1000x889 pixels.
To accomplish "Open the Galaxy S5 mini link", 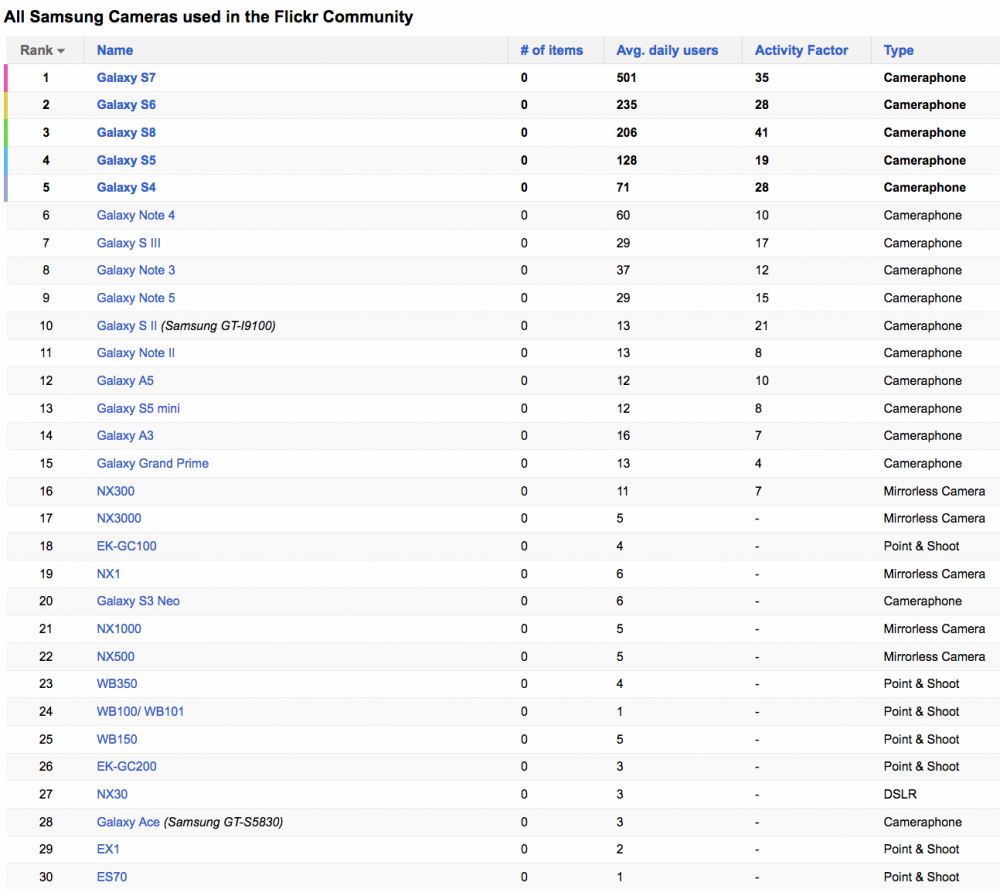I will (x=138, y=408).
